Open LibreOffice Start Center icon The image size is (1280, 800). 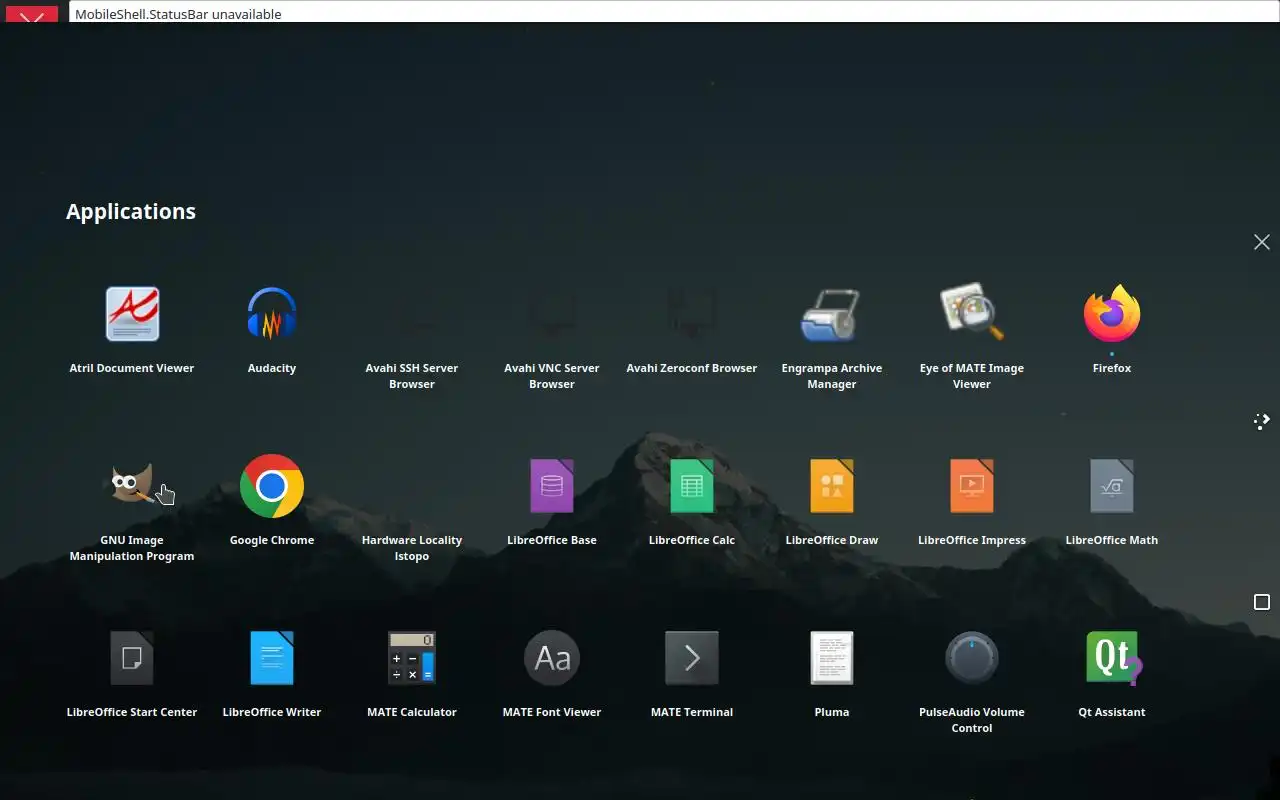point(132,658)
